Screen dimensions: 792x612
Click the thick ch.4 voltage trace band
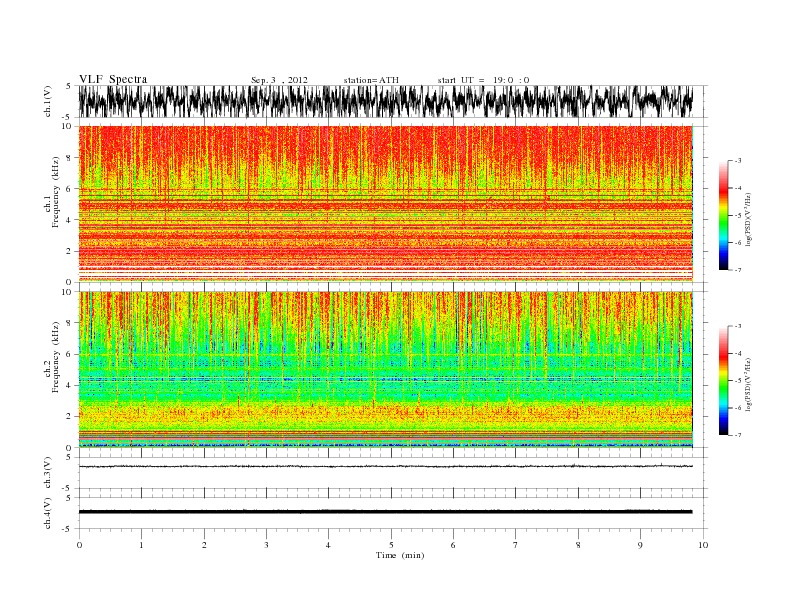click(x=386, y=512)
